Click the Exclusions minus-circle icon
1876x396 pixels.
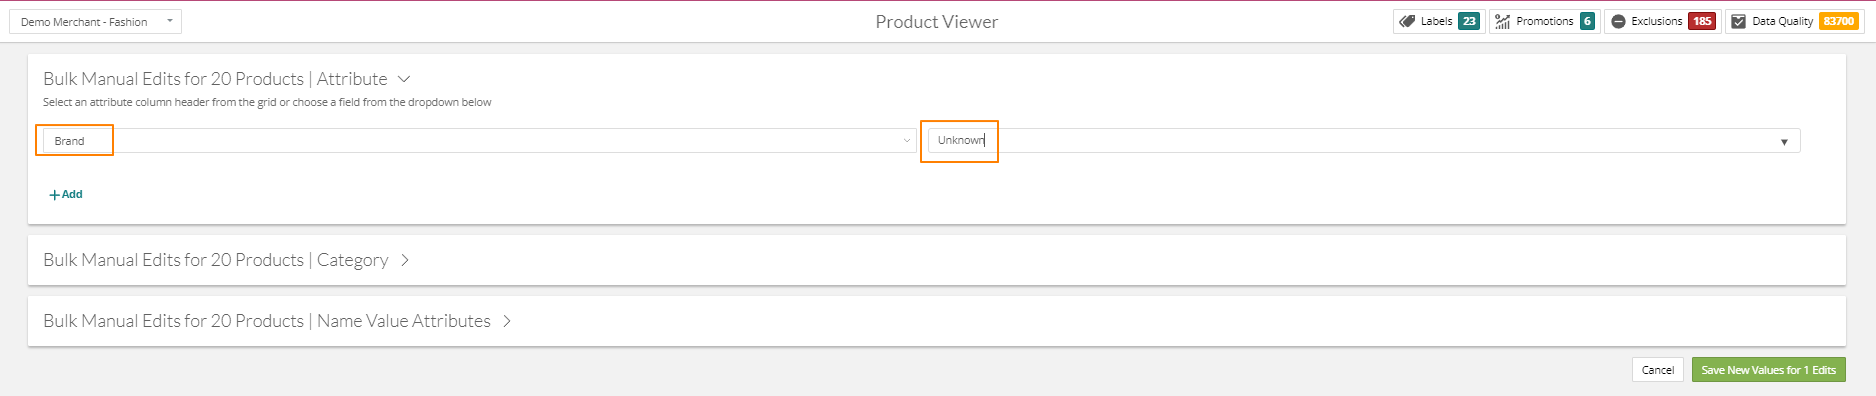point(1618,21)
